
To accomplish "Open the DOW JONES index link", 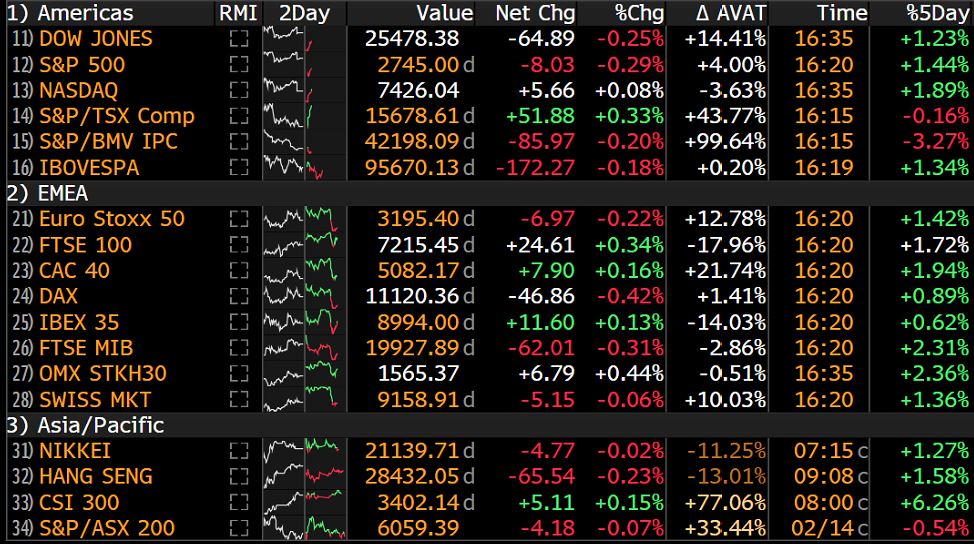I will click(x=96, y=39).
